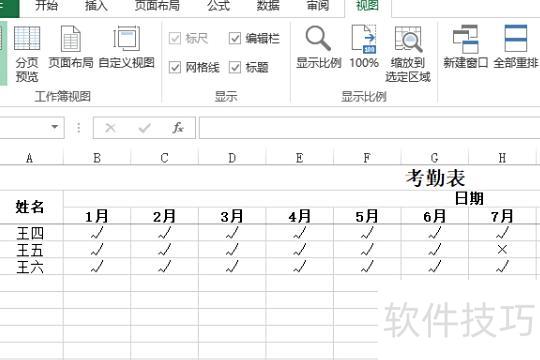Expand the Name Box dropdown arrow

54,127
